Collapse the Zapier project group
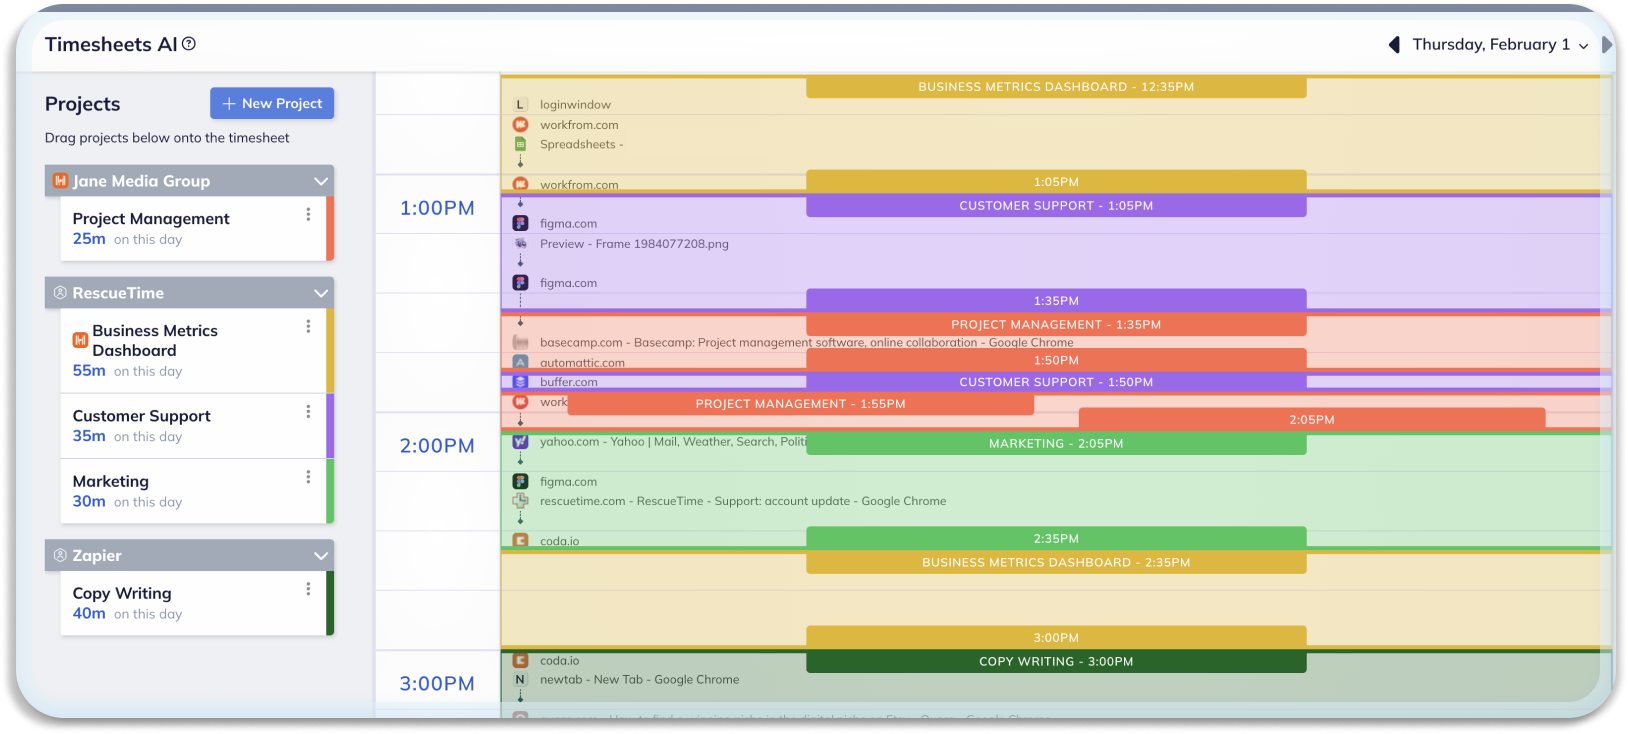This screenshot has width=1628, height=734. [x=321, y=556]
